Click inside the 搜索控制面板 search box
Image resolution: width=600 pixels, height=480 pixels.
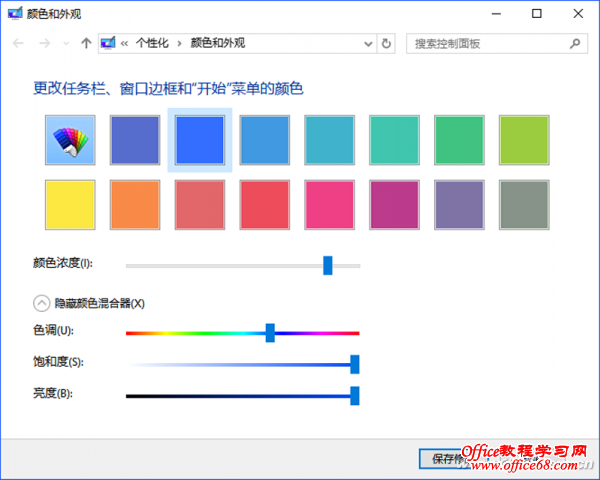[x=485, y=44]
